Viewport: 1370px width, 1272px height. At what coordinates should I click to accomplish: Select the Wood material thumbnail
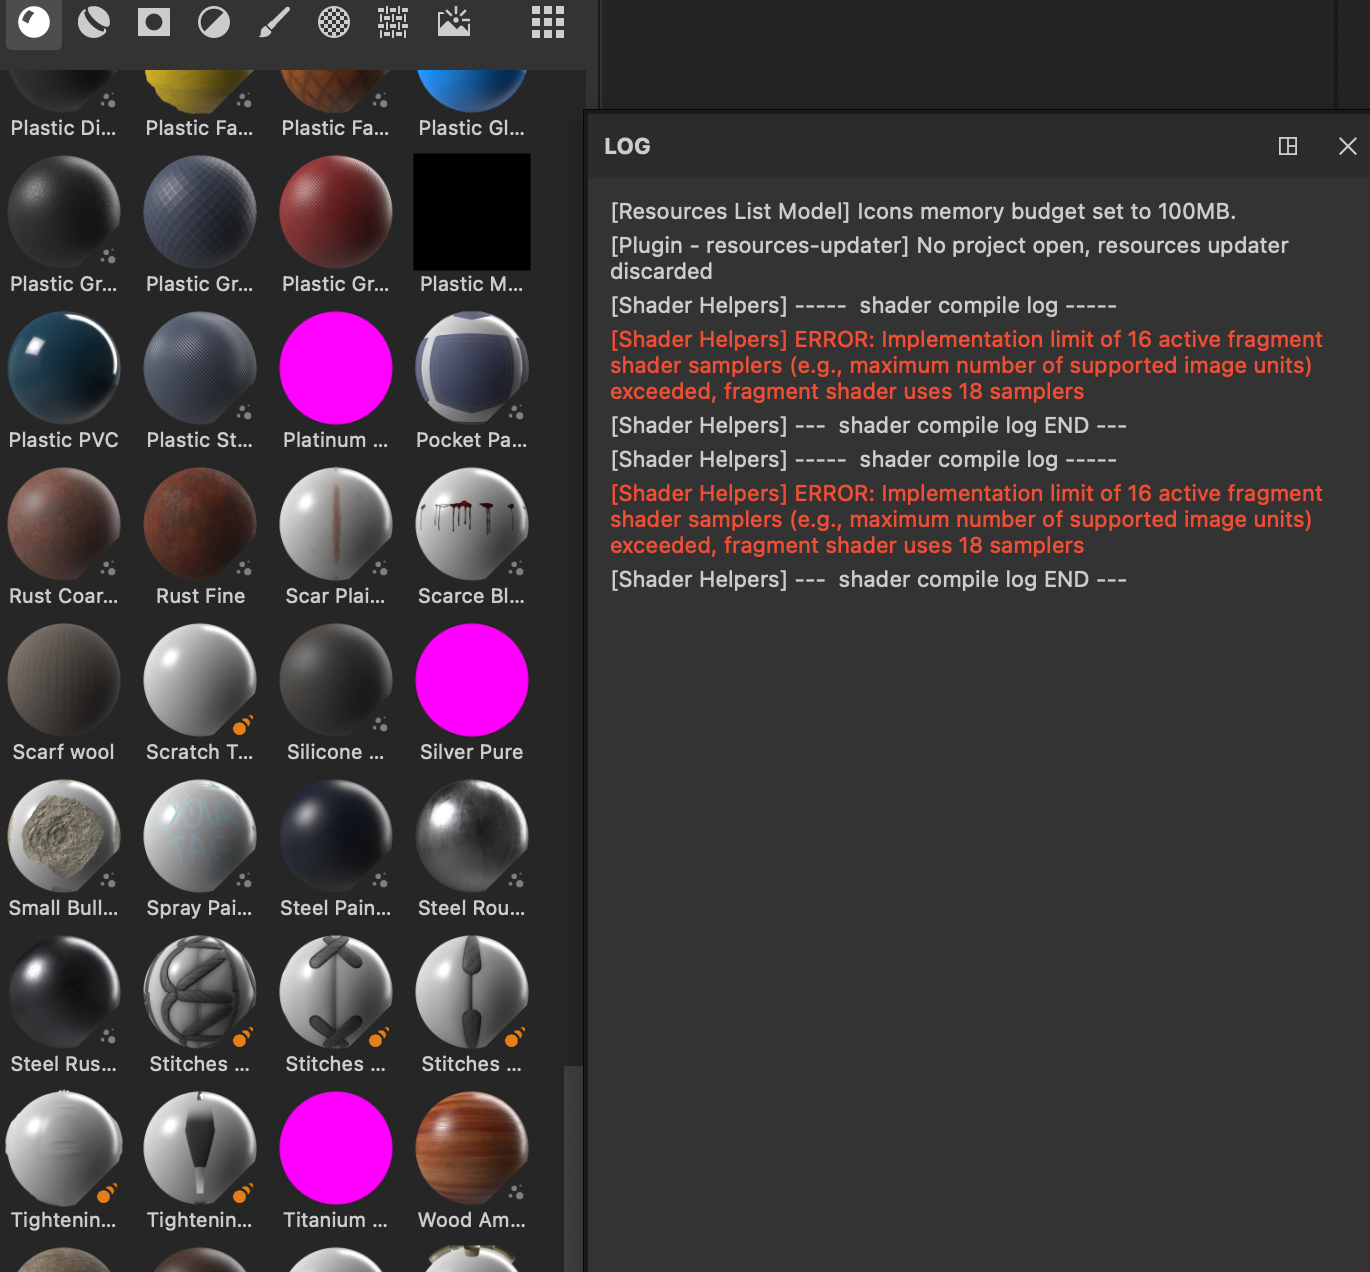pos(471,1148)
